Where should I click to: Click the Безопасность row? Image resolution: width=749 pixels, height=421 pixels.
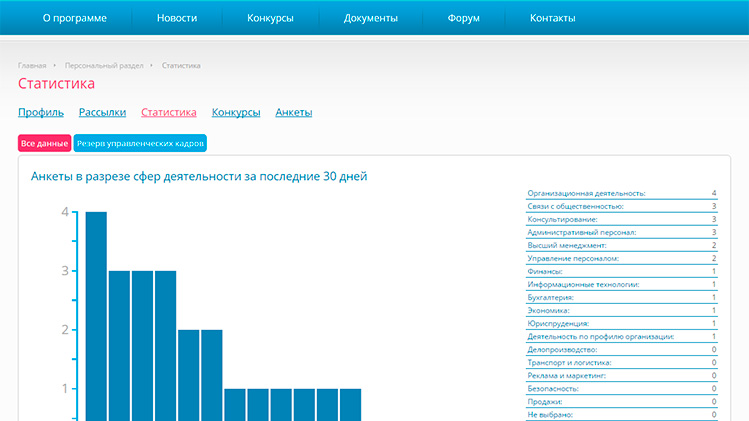pyautogui.click(x=621, y=389)
